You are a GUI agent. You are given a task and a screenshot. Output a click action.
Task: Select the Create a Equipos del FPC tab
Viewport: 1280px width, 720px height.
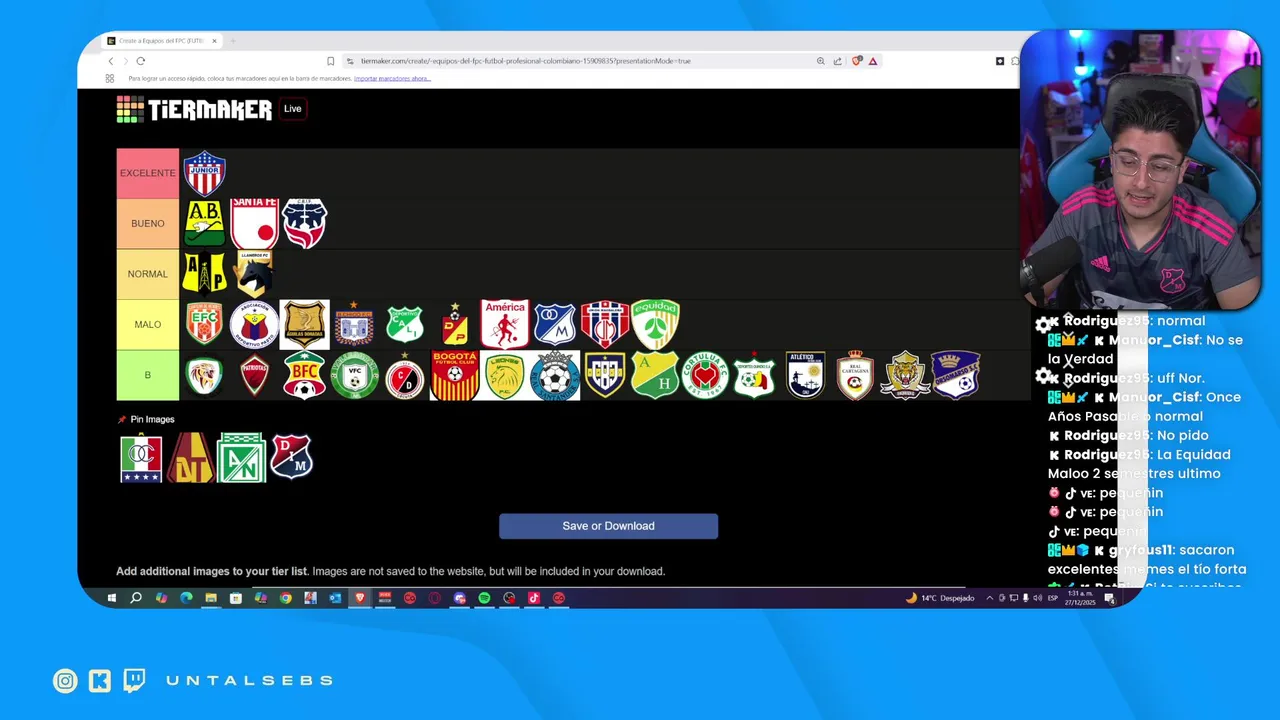tap(162, 41)
